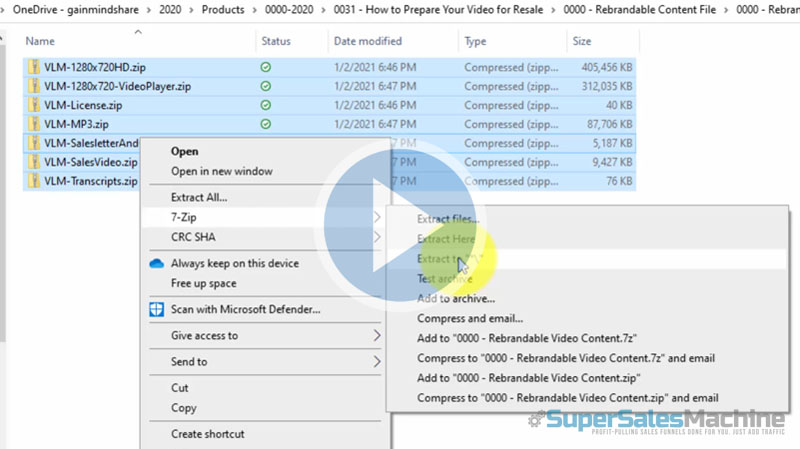
Task: Click the VLM-Transcripts.zip file icon
Action: 34,181
